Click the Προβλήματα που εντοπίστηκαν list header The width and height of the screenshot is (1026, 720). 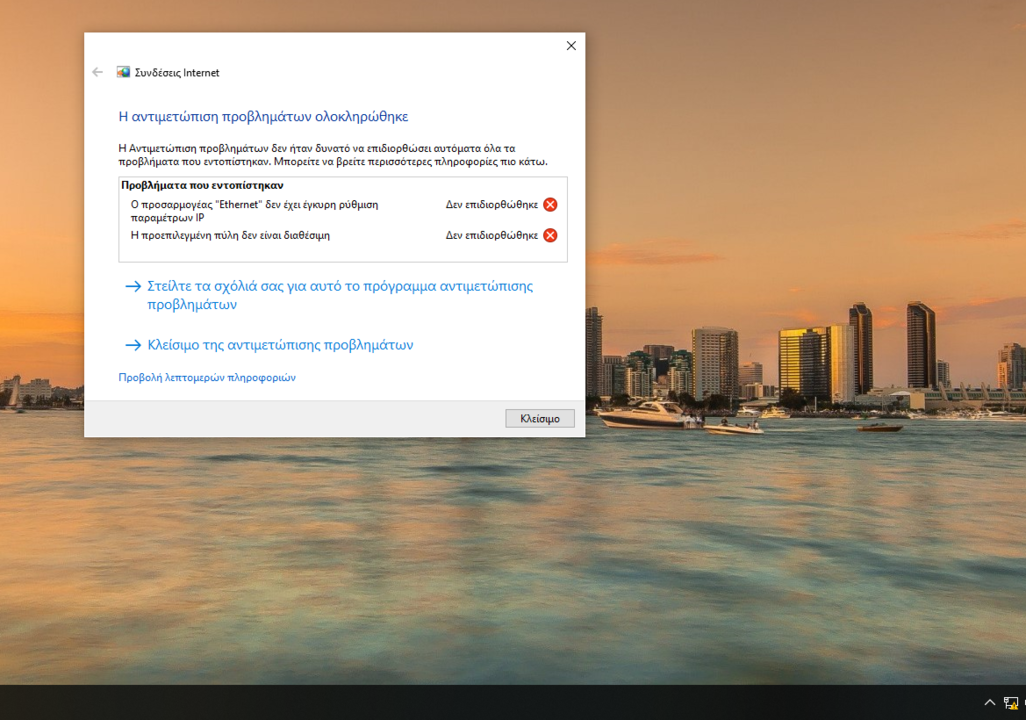coord(202,186)
